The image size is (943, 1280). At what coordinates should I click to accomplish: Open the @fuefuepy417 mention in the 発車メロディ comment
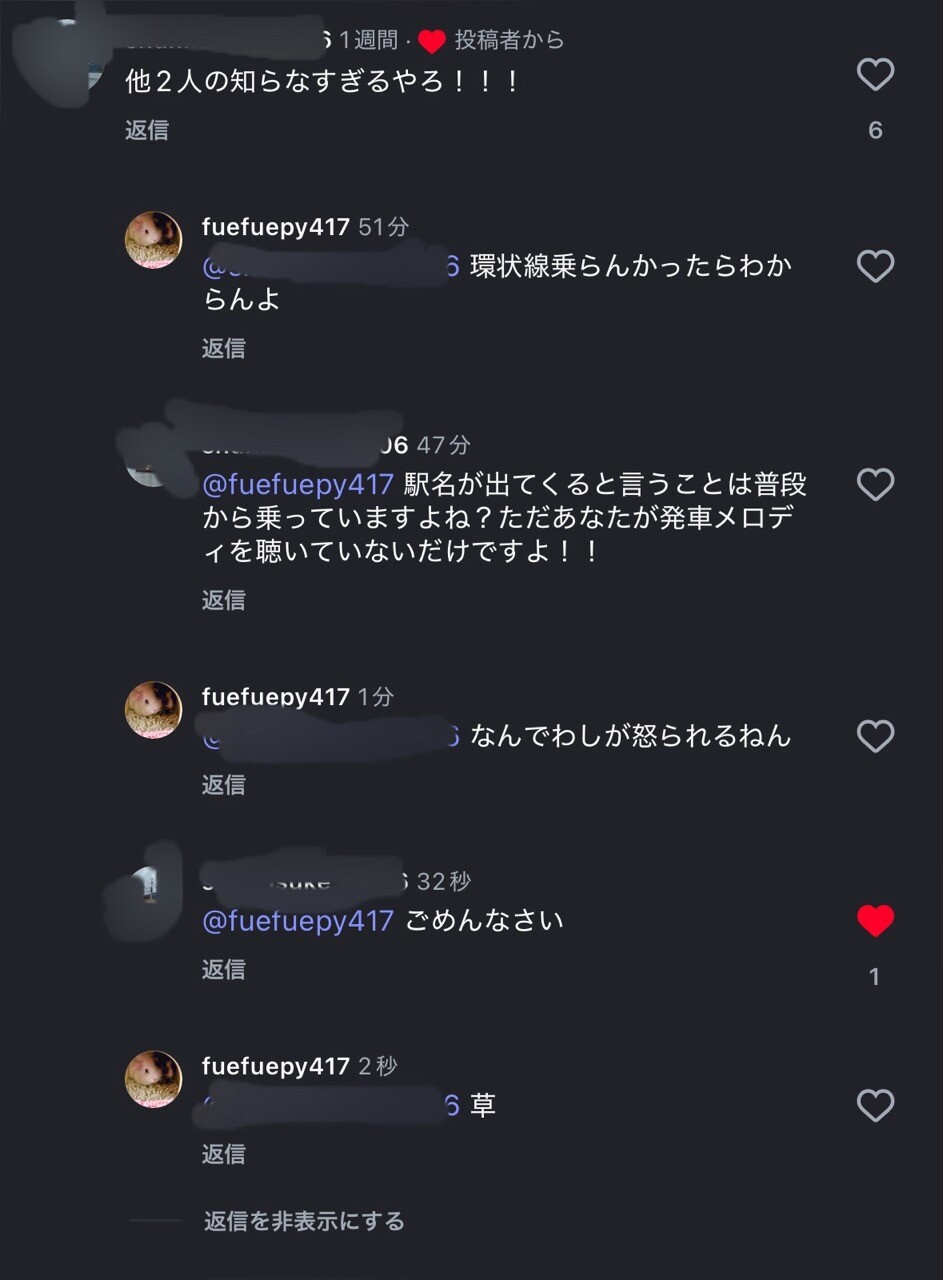click(298, 485)
